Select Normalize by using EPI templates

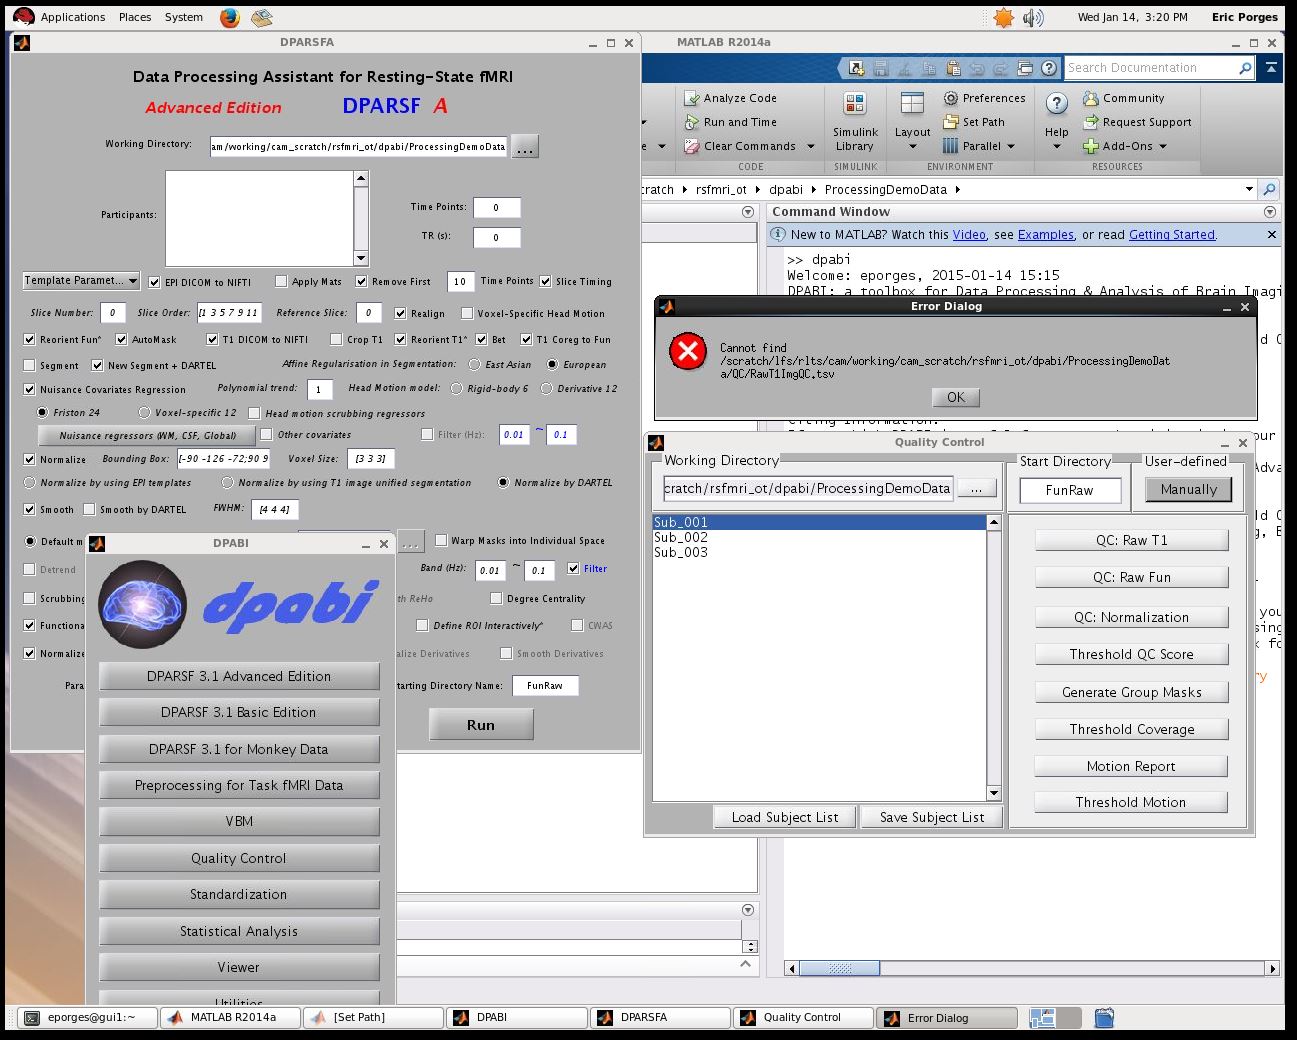coord(29,482)
